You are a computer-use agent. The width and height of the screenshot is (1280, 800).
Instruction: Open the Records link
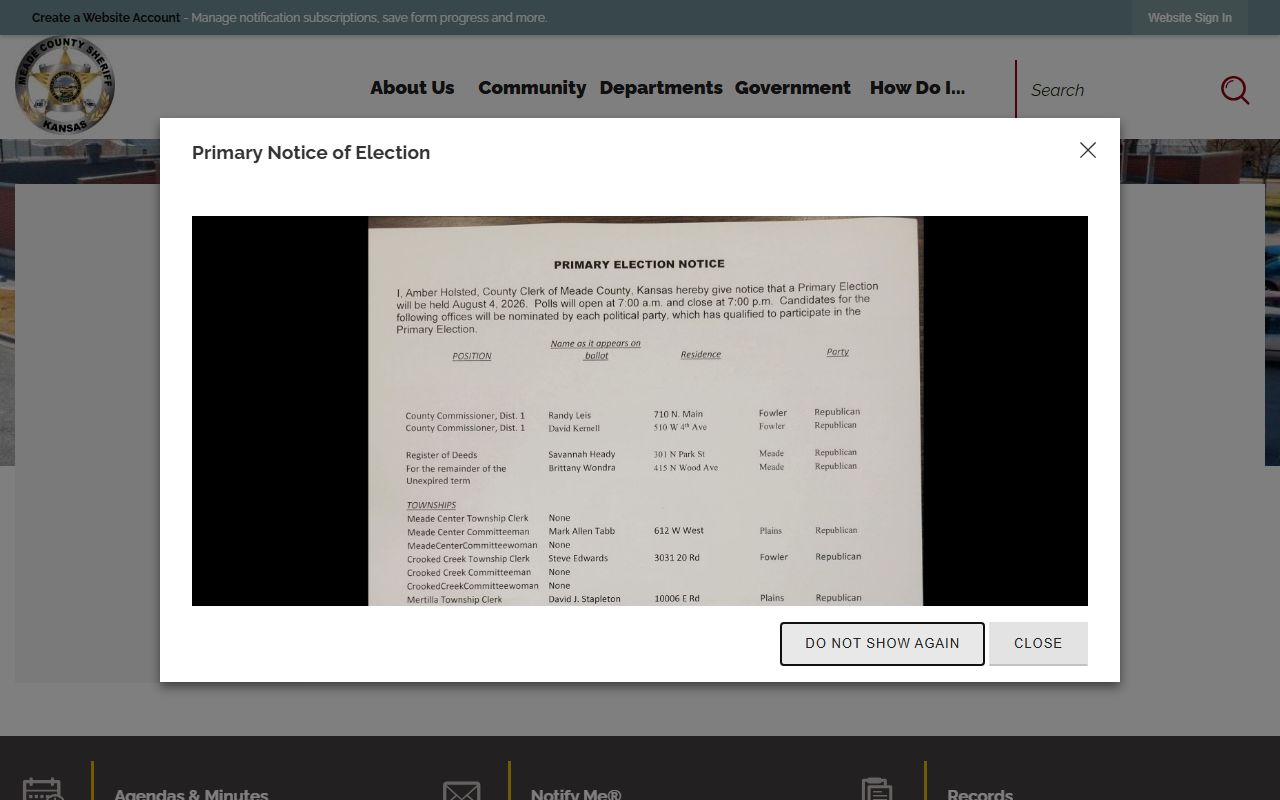pos(980,794)
